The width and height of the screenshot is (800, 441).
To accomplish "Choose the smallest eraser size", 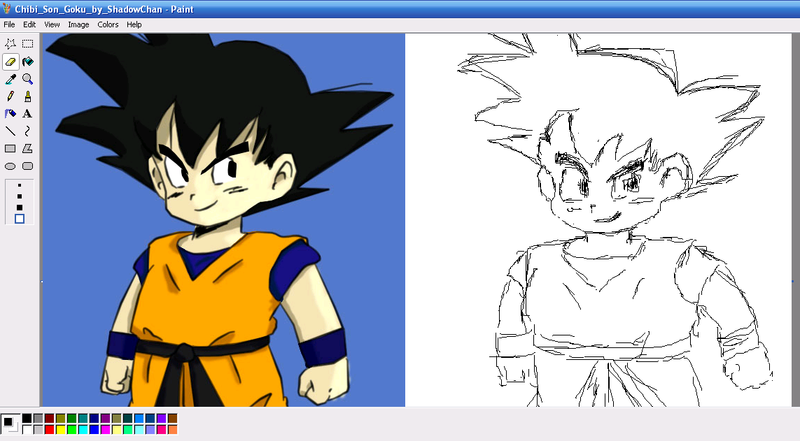I will 19,185.
